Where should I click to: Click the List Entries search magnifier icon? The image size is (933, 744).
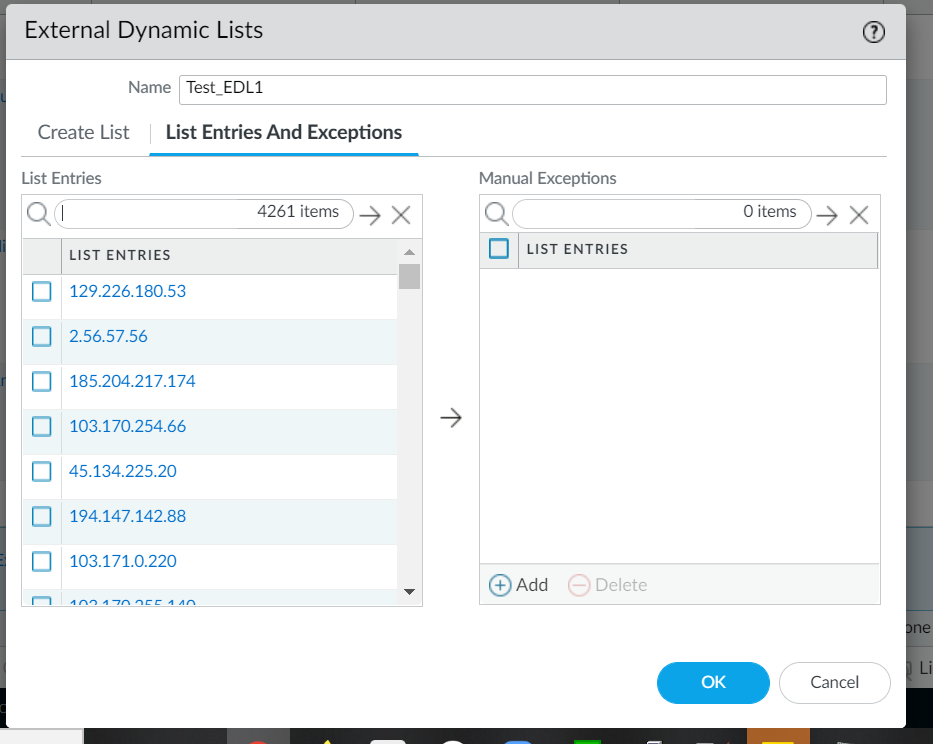(x=38, y=214)
